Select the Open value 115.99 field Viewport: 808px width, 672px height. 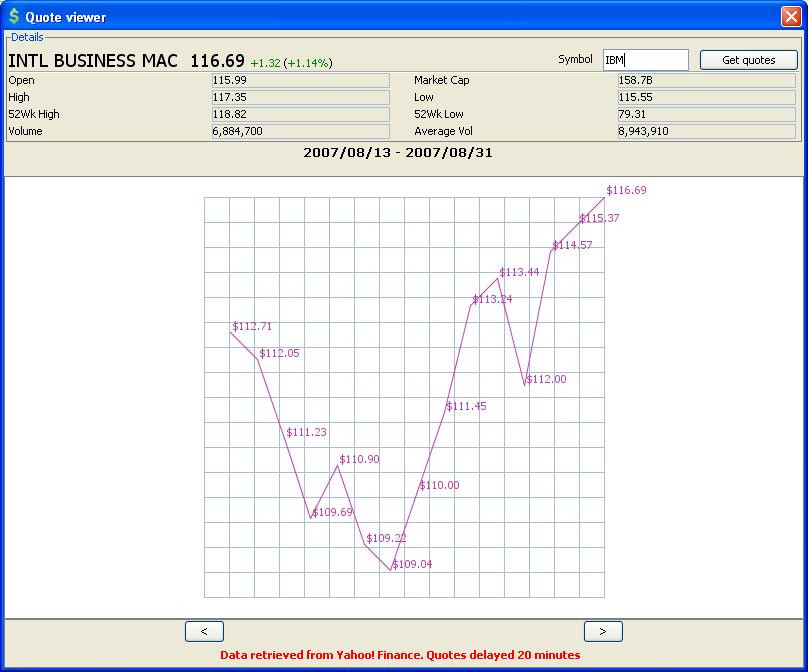coord(300,80)
